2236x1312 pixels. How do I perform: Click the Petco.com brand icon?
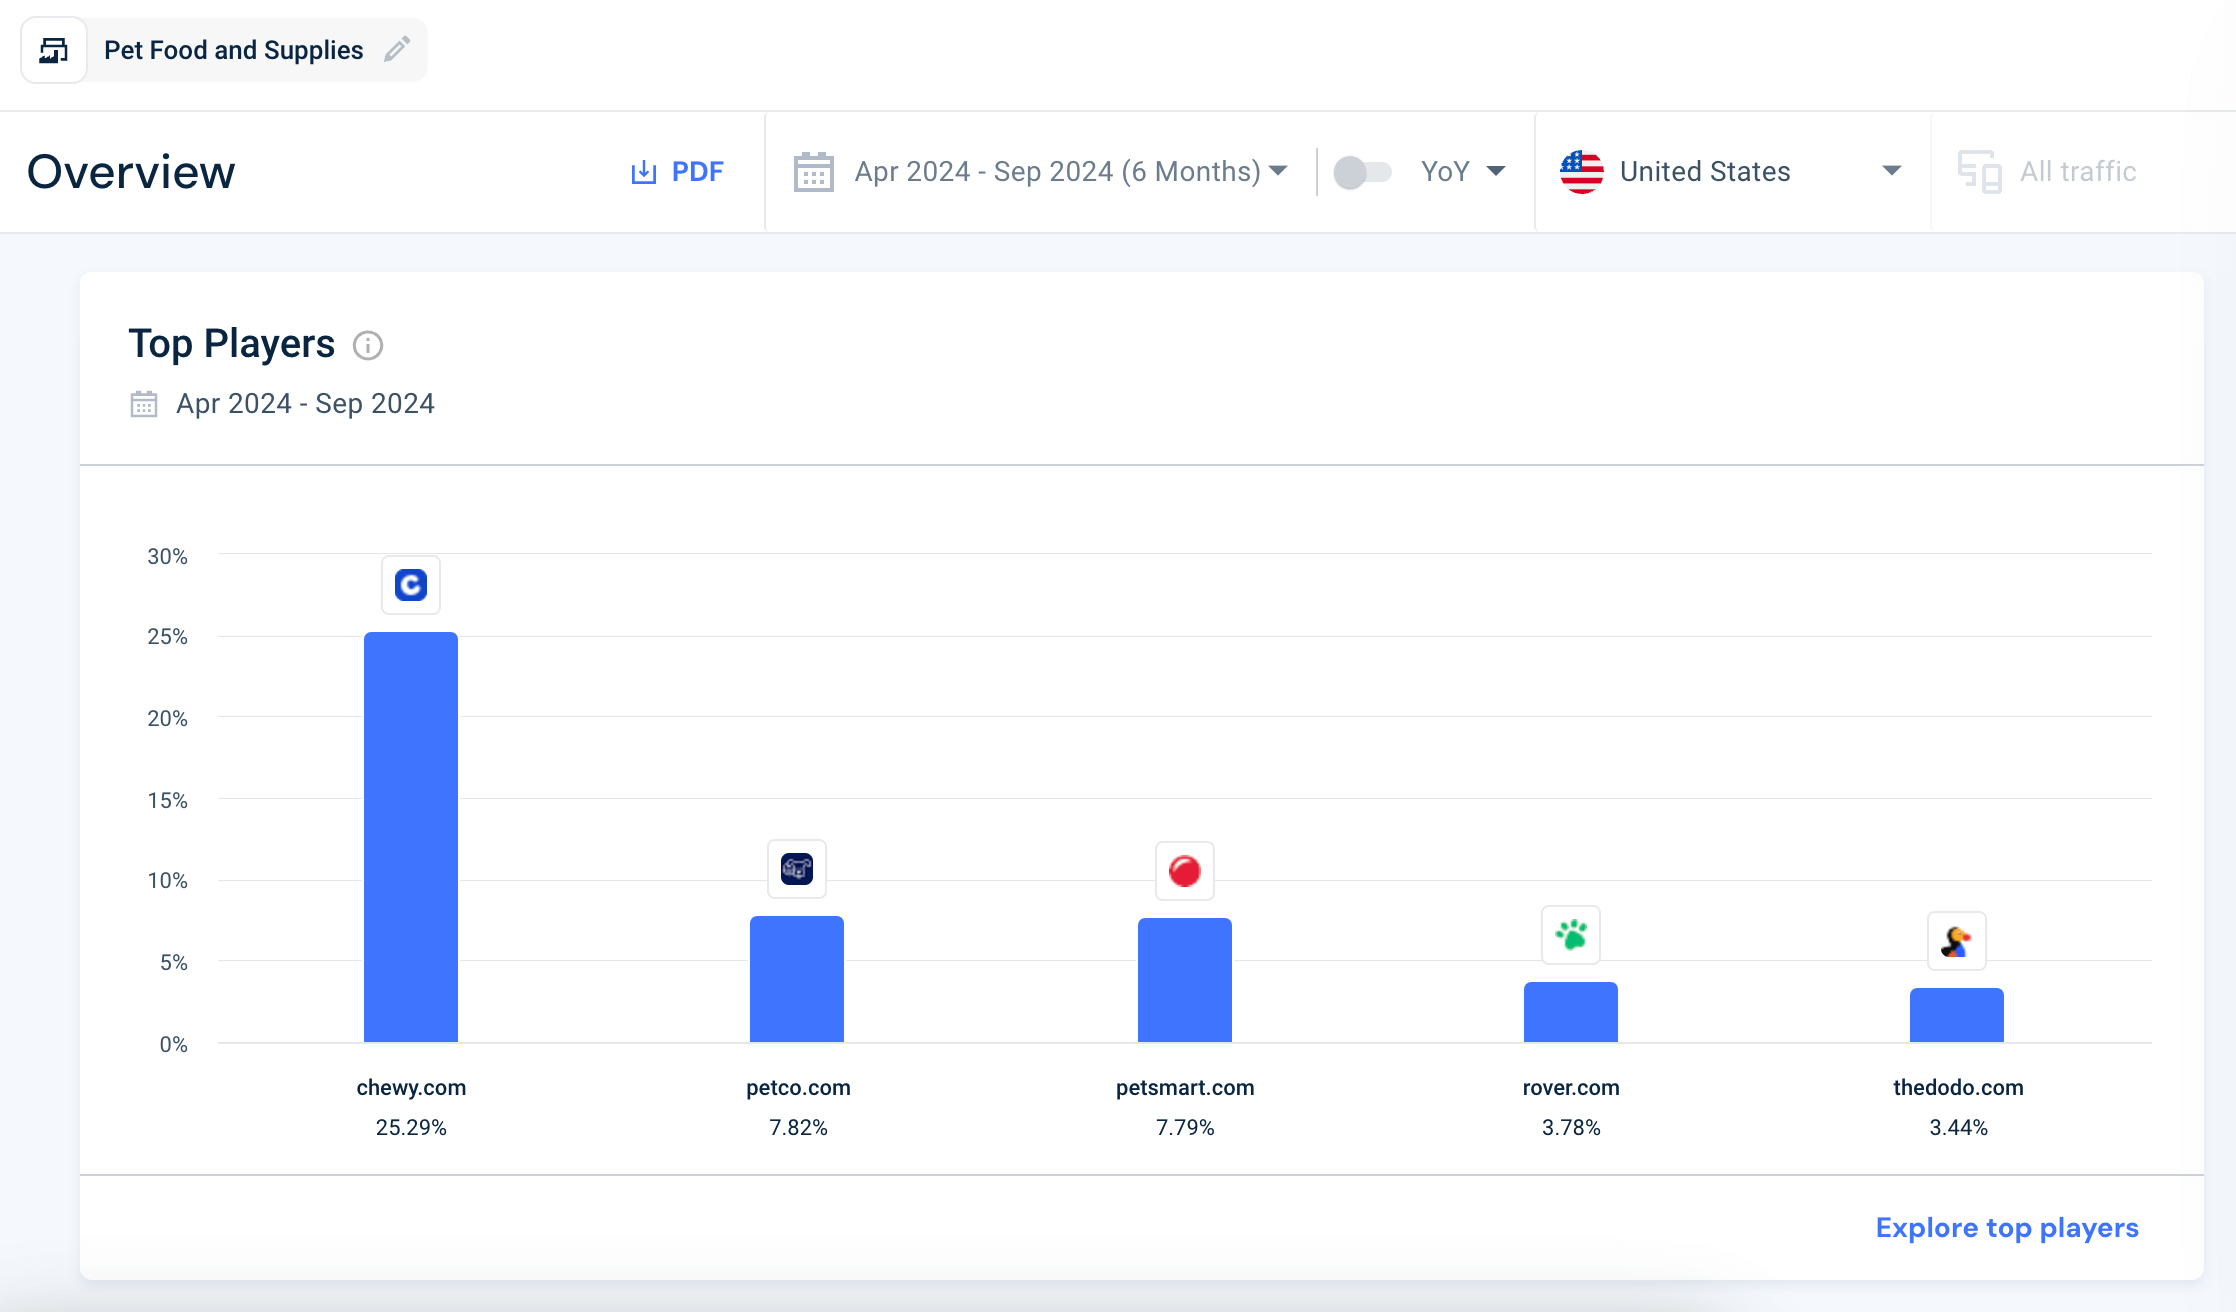(x=796, y=870)
